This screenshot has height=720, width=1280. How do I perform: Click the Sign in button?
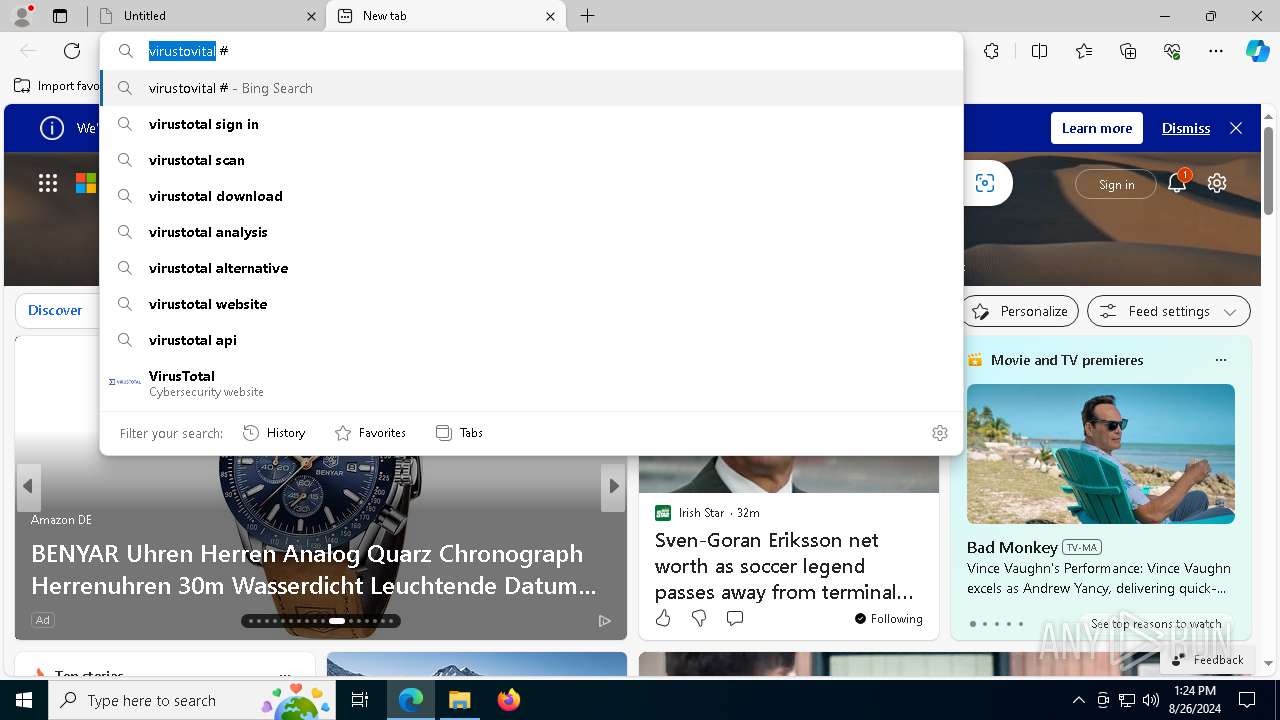coord(1116,184)
